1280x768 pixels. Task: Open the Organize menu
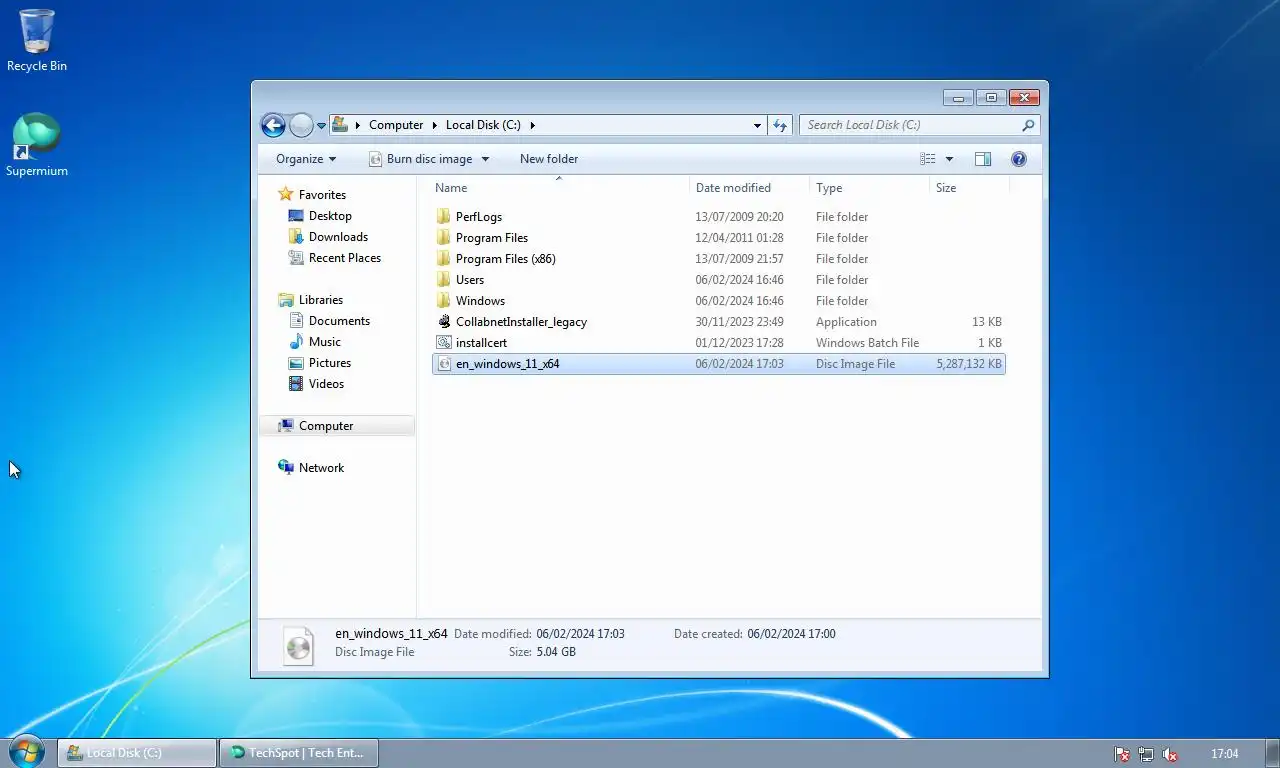coord(306,159)
